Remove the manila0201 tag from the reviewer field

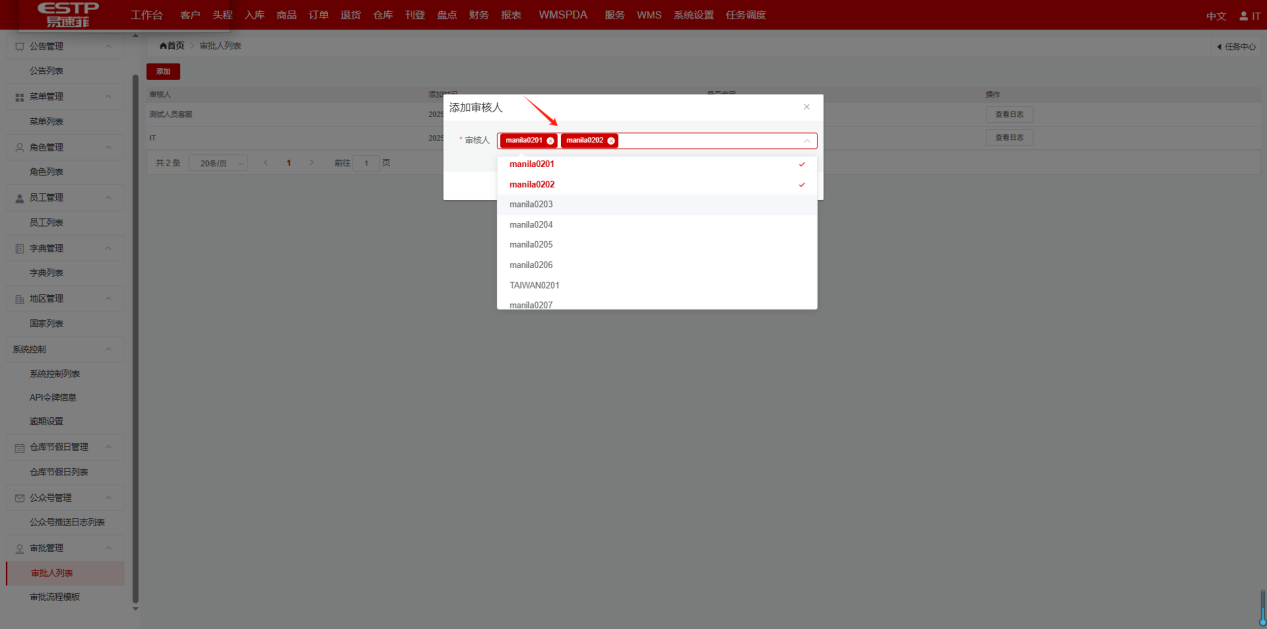550,141
